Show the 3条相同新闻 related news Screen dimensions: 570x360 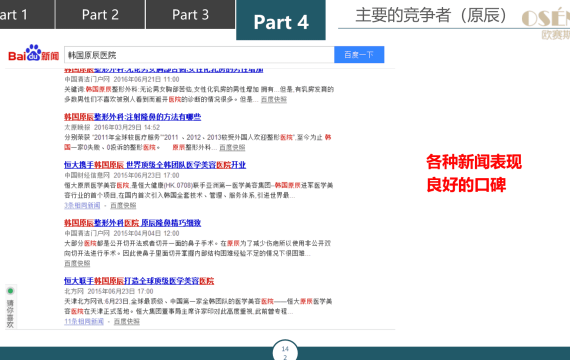82,206
